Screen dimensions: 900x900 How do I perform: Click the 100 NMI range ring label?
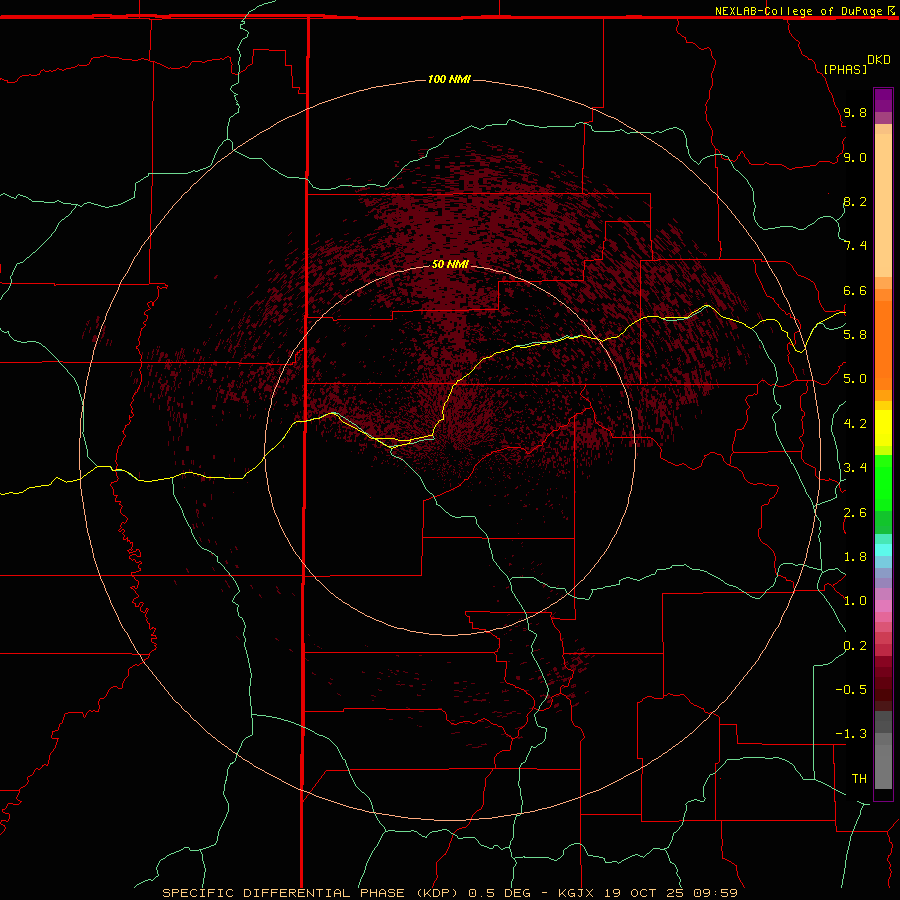[449, 79]
